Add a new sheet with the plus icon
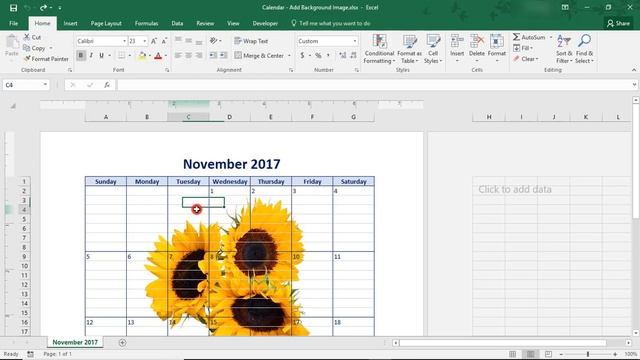Image resolution: width=640 pixels, height=360 pixels. click(x=122, y=342)
